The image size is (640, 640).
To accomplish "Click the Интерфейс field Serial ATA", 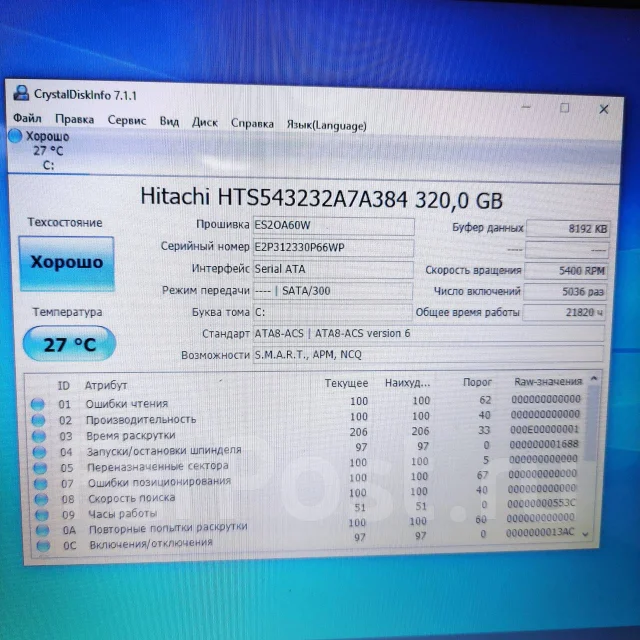I will [x=333, y=269].
